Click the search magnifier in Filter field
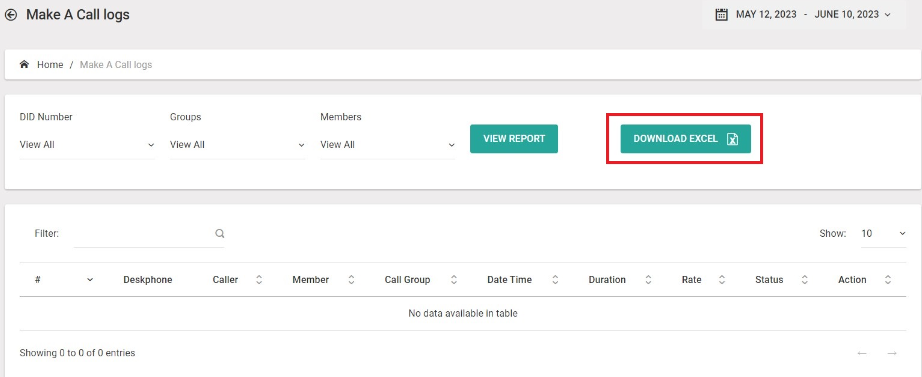This screenshot has width=922, height=377. coord(219,233)
